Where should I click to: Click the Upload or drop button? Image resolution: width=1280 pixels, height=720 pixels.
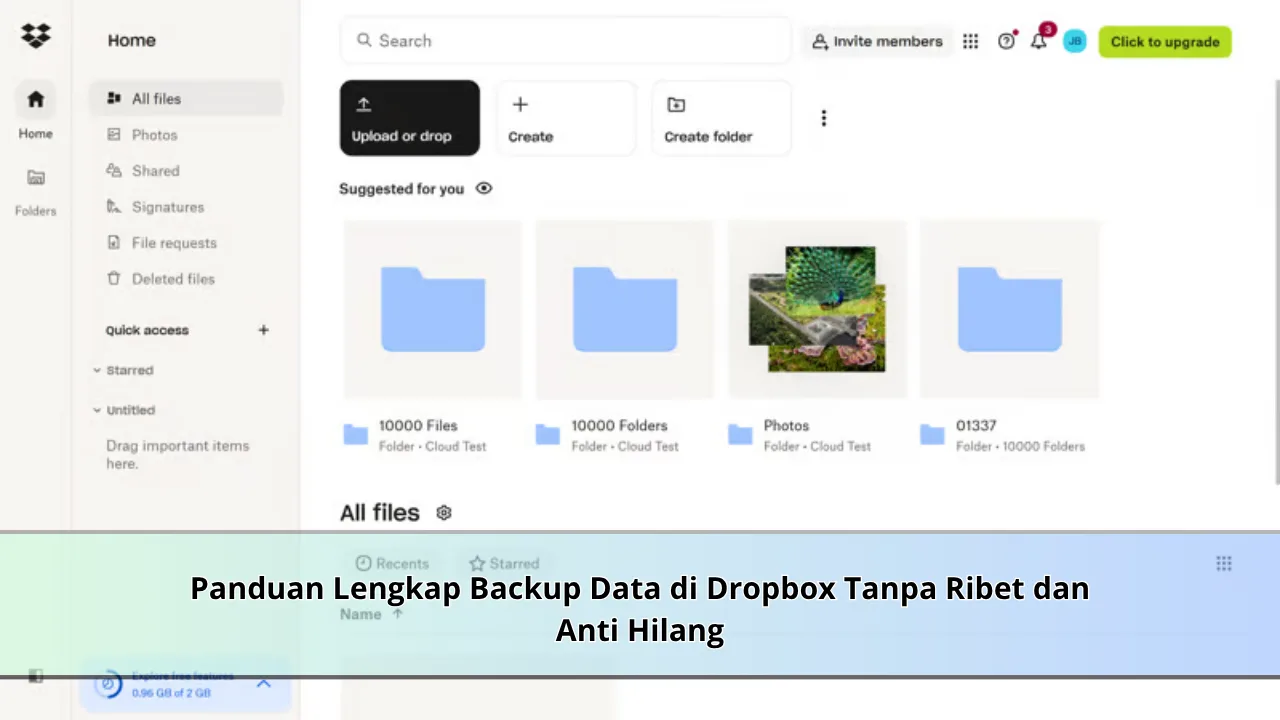pyautogui.click(x=409, y=118)
